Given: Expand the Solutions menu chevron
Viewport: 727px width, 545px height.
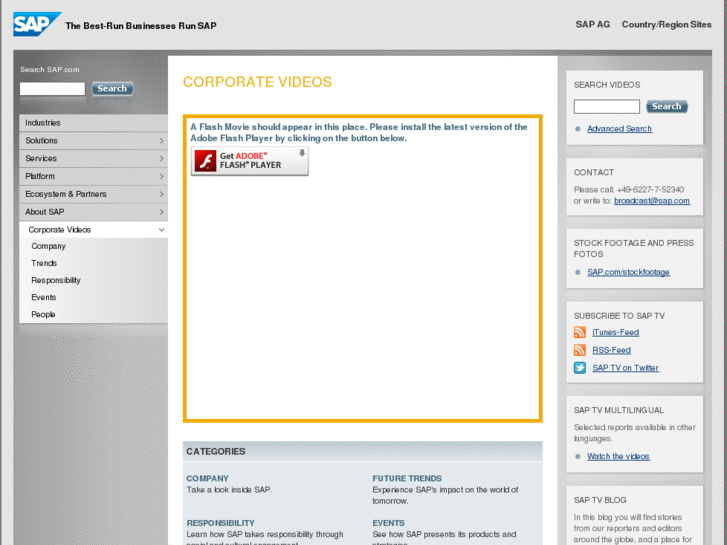Looking at the screenshot, I should point(161,141).
